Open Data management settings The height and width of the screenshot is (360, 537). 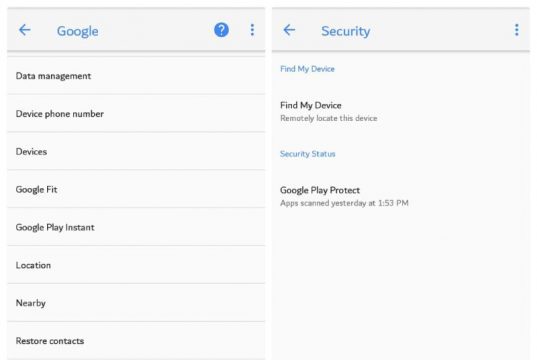click(136, 76)
